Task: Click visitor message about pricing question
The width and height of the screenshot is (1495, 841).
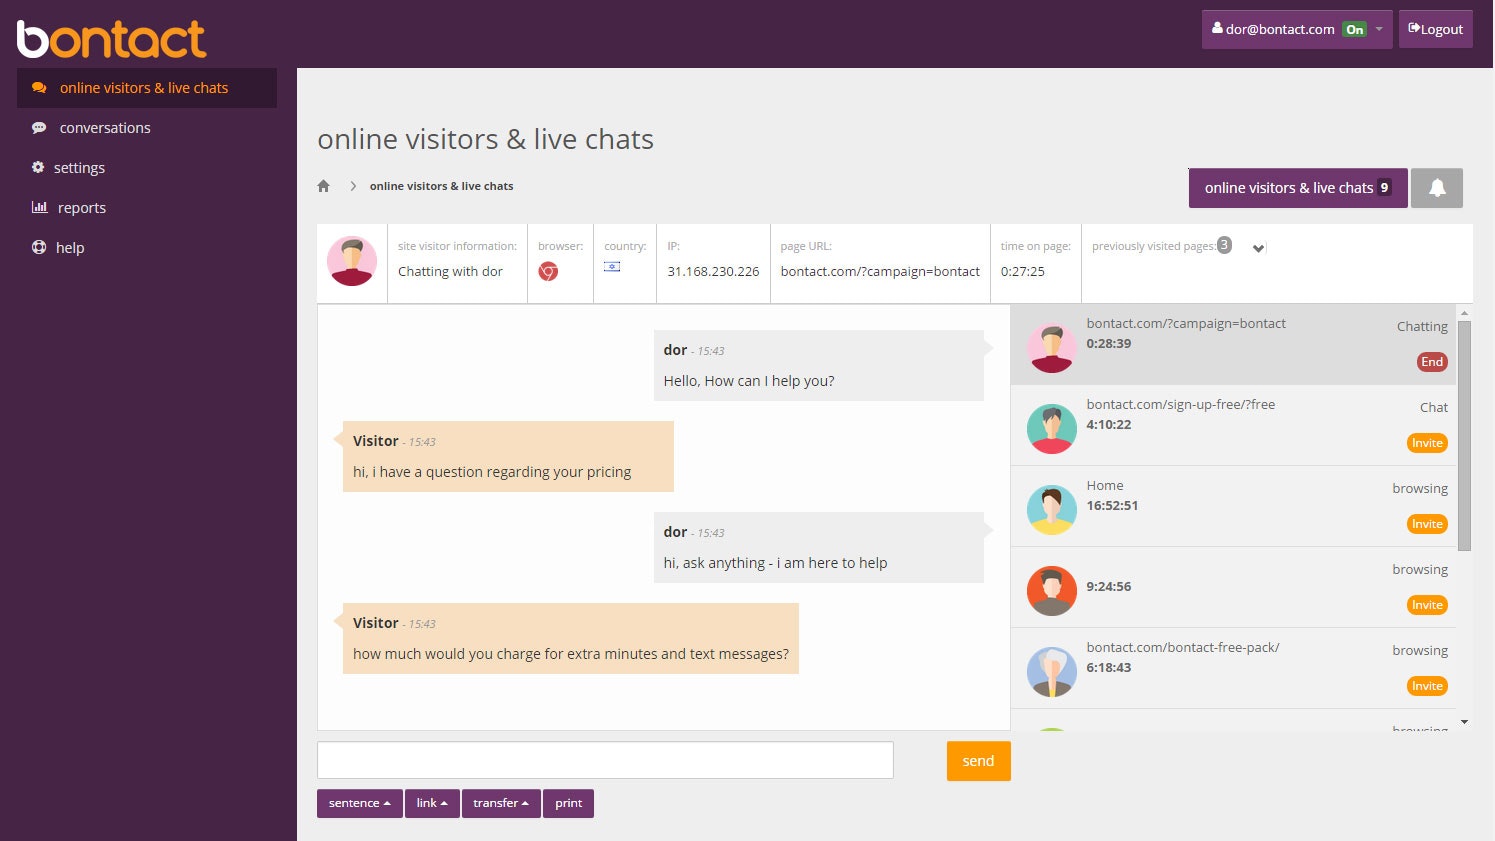Action: pos(508,456)
